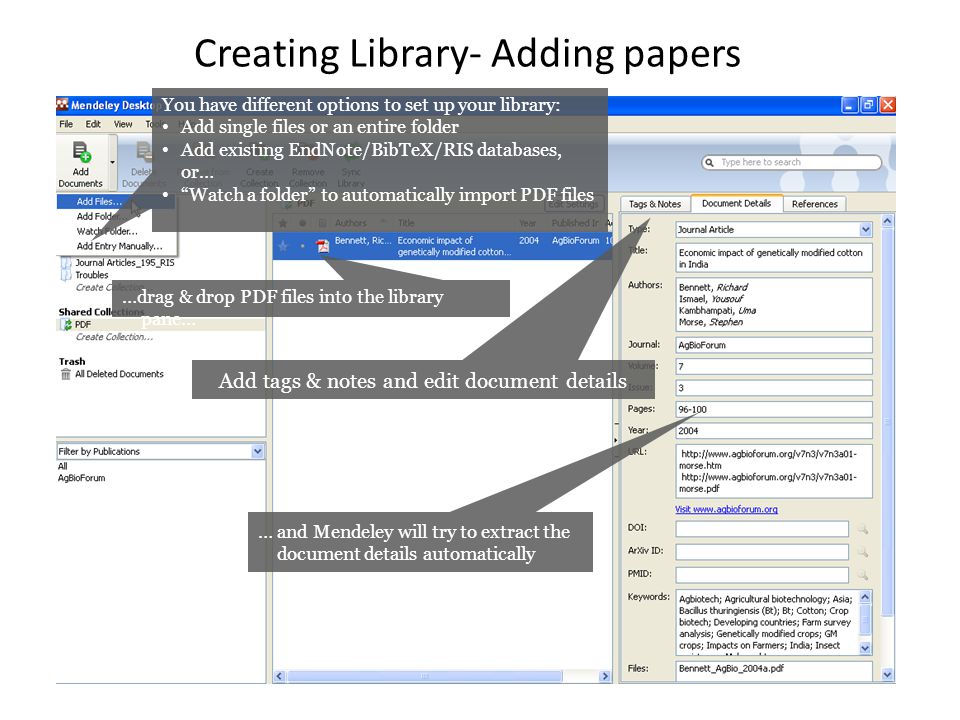Choose Add Entry Manually... from the menu

point(119,246)
